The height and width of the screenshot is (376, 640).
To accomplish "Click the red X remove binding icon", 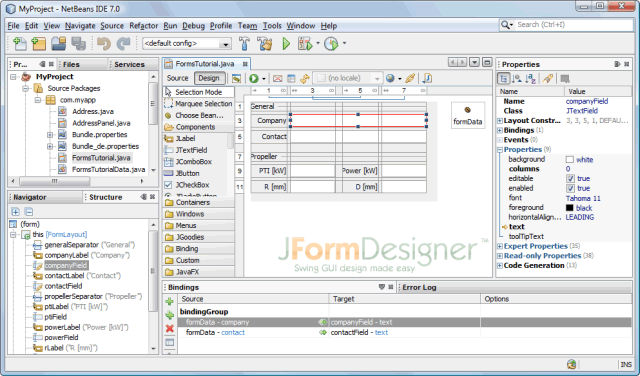I will point(170,328).
